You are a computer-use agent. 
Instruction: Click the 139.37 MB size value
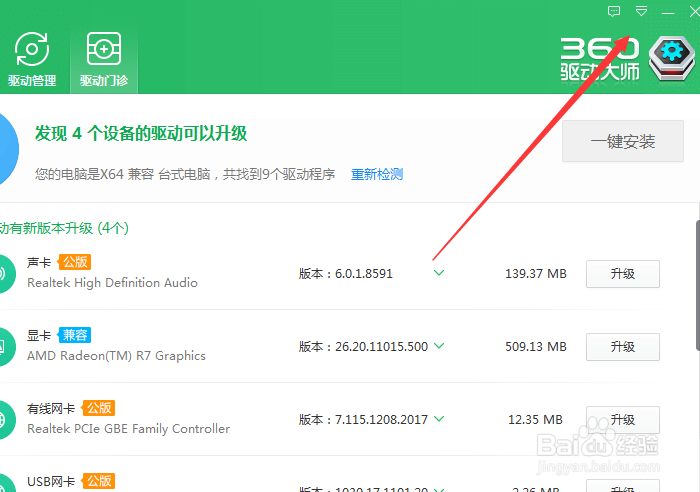(536, 274)
